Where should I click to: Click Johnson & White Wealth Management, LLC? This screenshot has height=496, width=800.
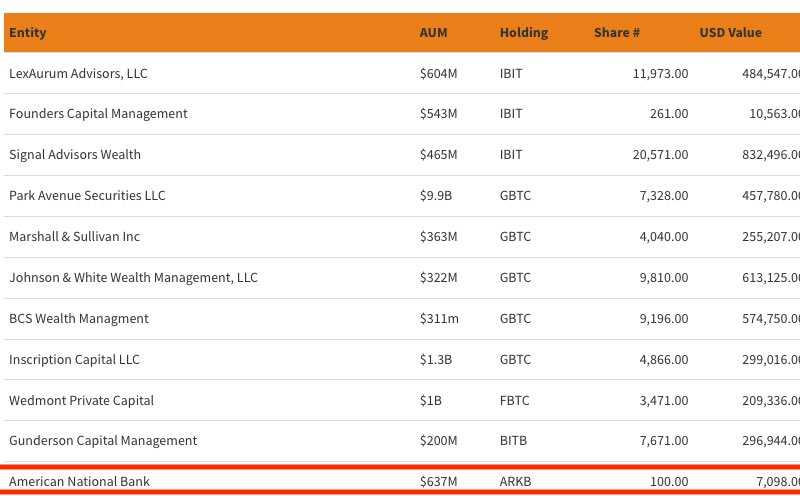tap(133, 278)
